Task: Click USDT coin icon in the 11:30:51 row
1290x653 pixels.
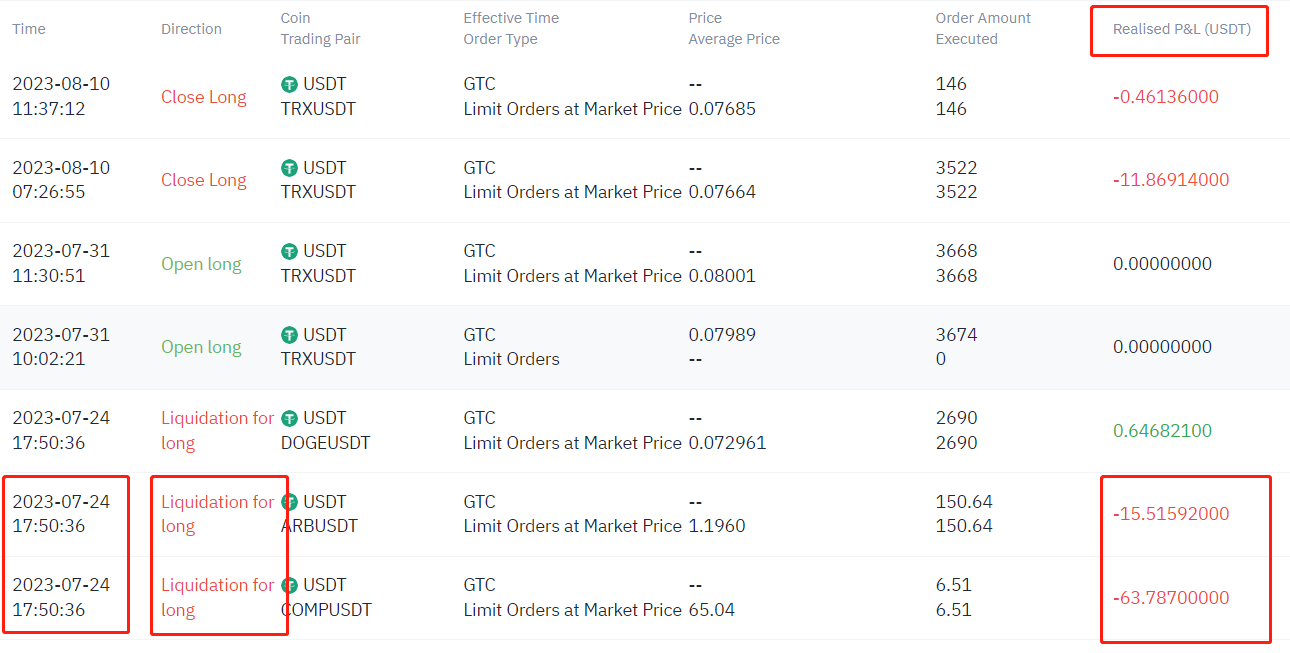Action: tap(290, 251)
